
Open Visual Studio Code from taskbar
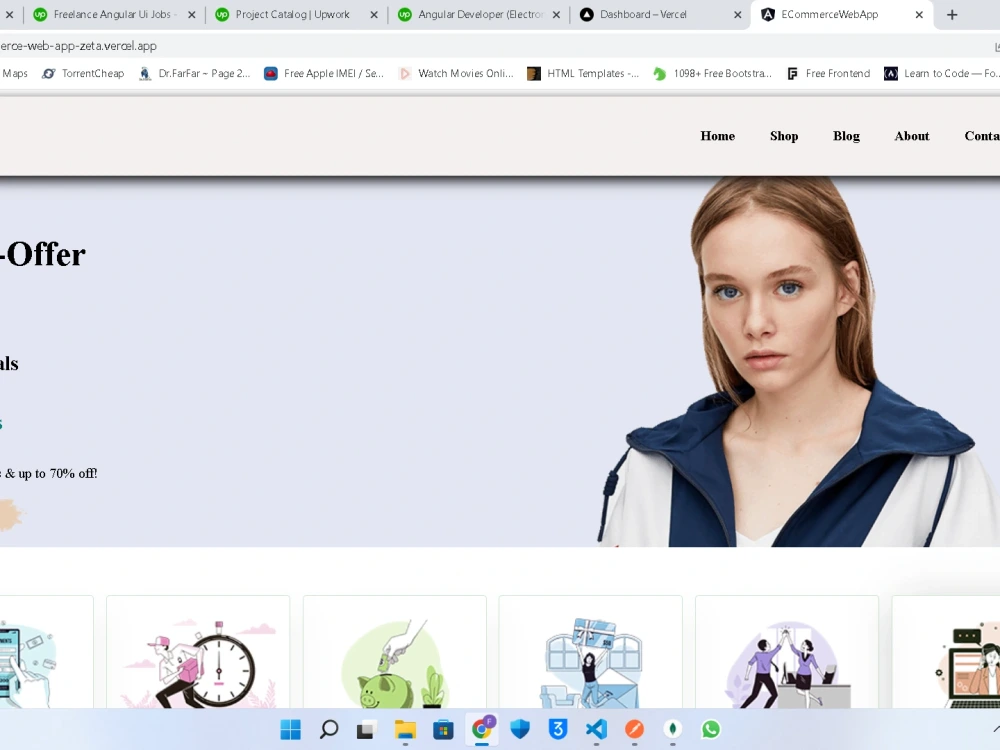coord(596,729)
